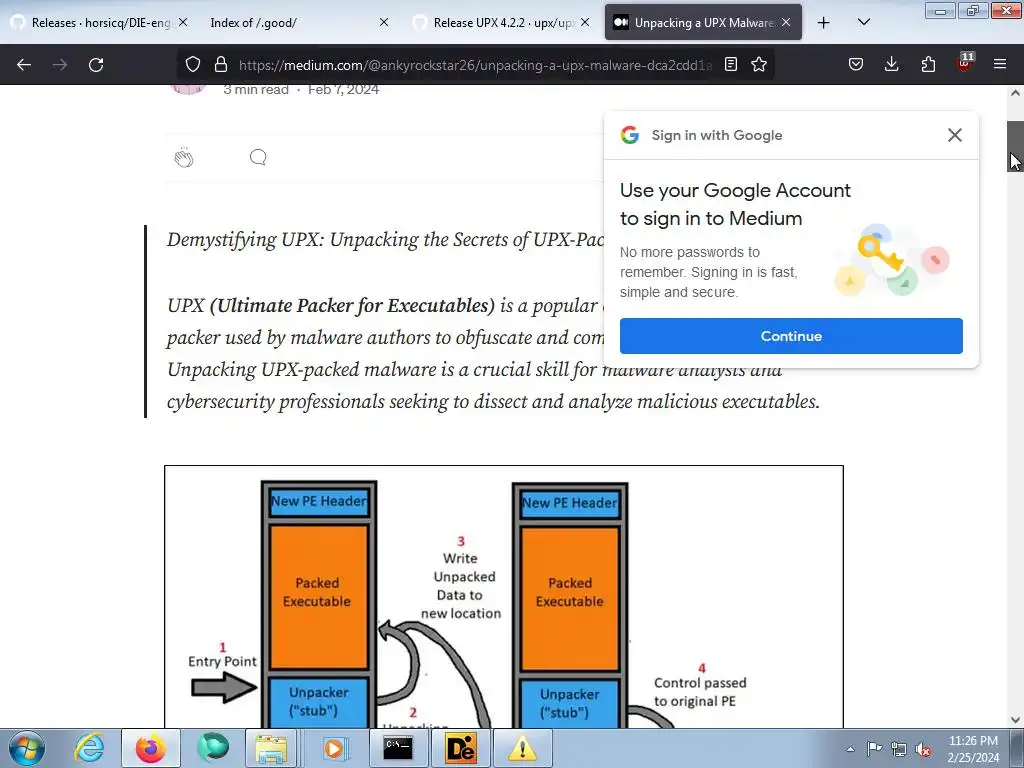Bookmark this page with the star
This screenshot has height=768, width=1024.
[x=758, y=64]
